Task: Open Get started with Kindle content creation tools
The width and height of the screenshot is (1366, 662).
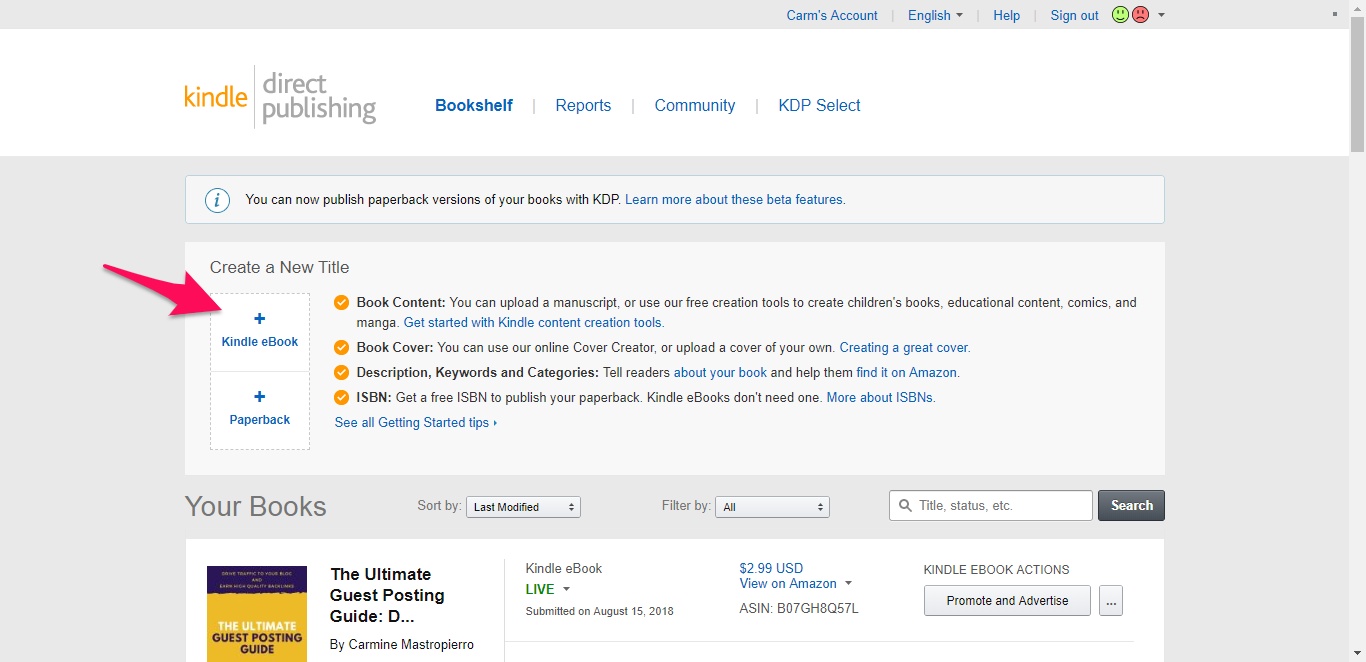Action: click(x=533, y=323)
